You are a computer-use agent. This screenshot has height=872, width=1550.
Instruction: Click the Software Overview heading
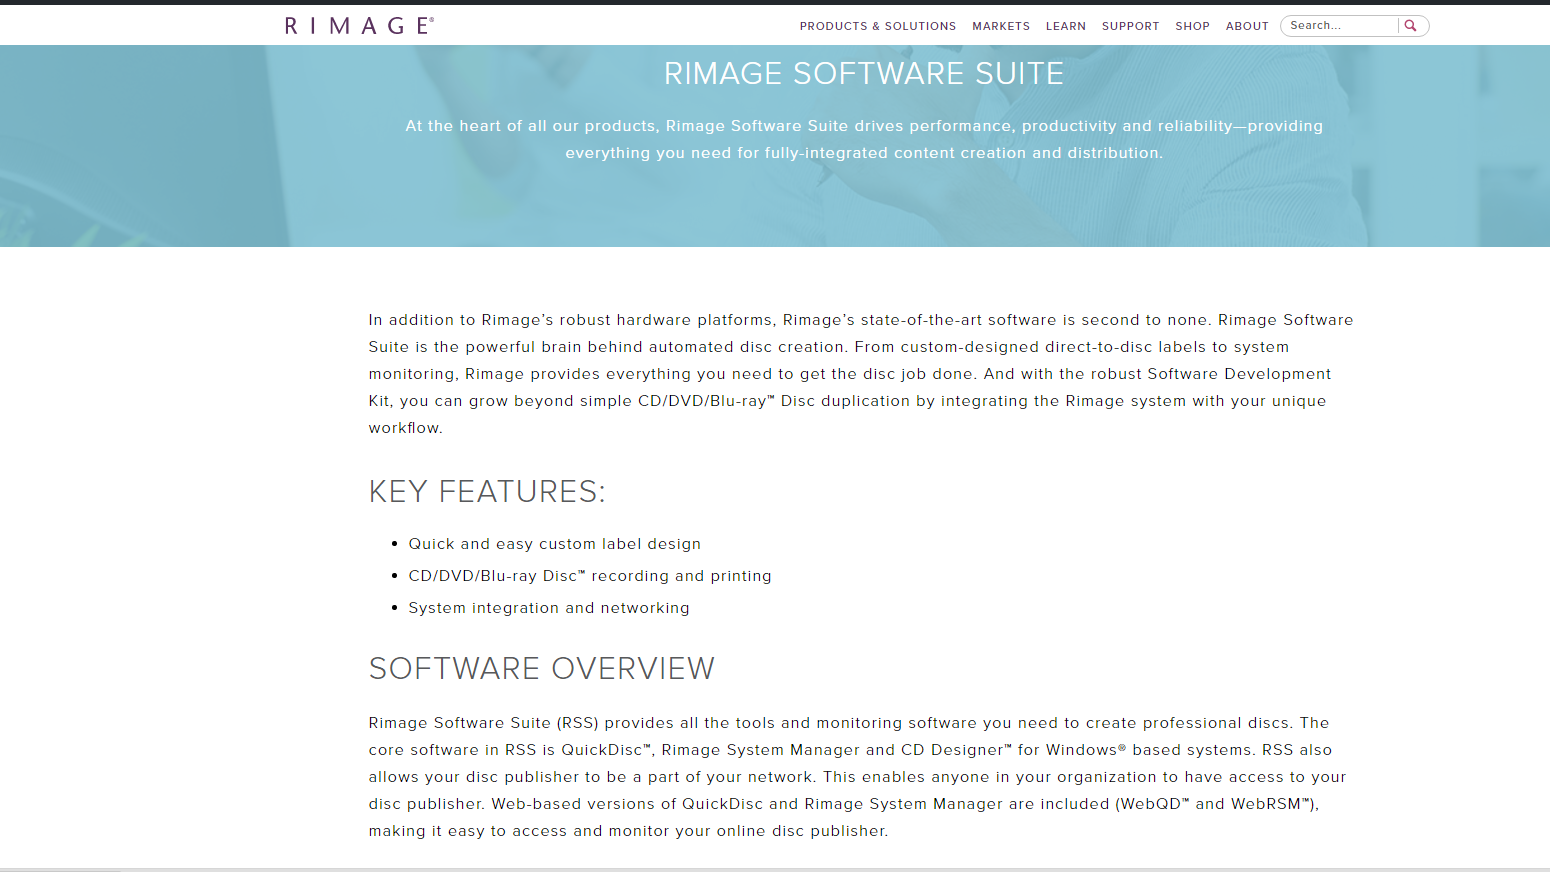pos(542,668)
